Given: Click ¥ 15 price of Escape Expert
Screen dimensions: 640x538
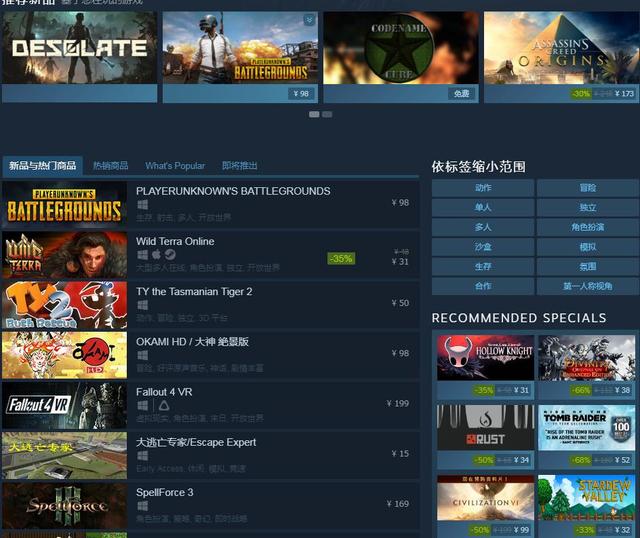Looking at the screenshot, I should (x=400, y=454).
